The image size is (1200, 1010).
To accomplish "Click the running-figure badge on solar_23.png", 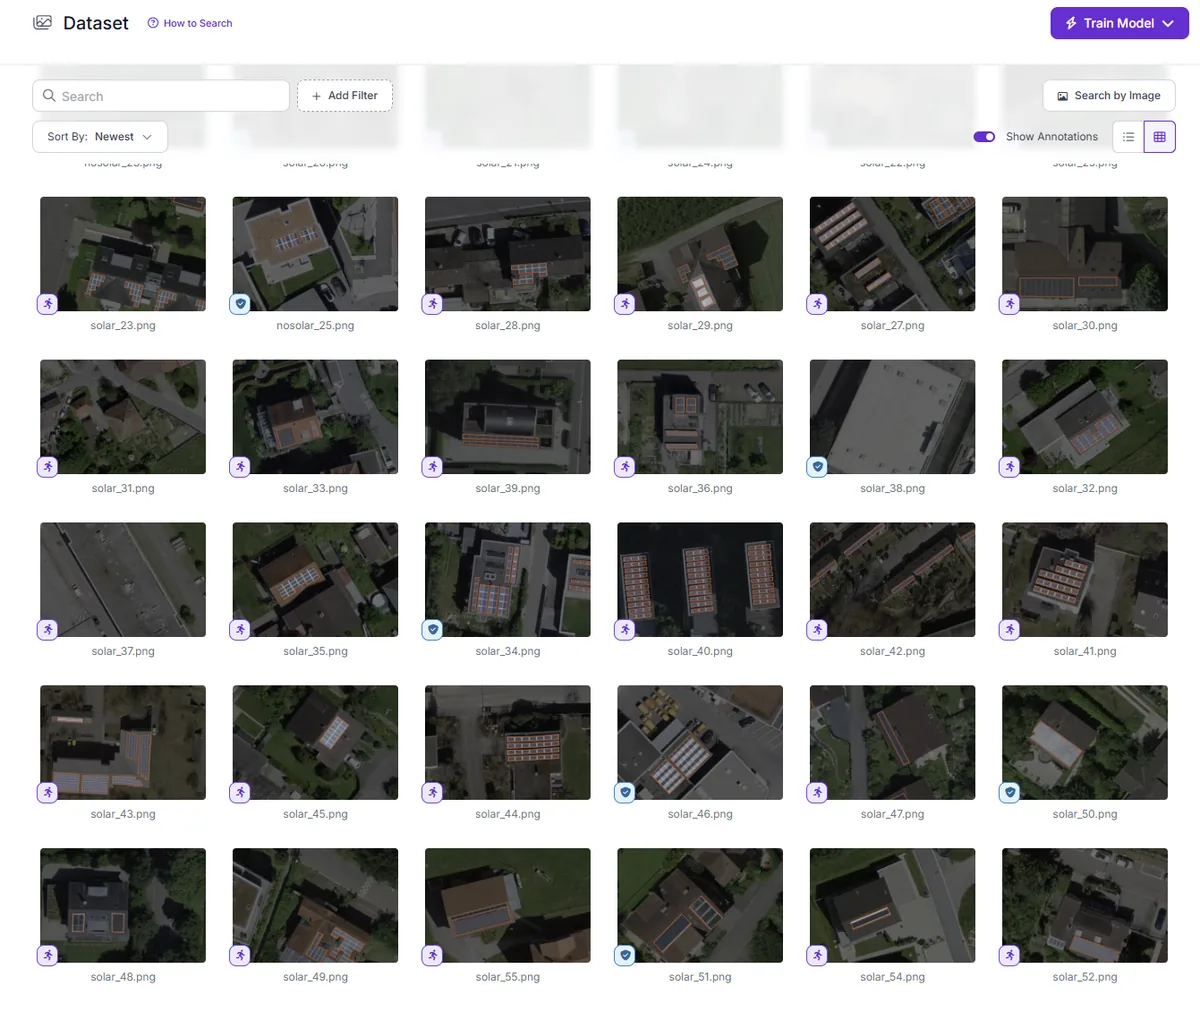I will 48,303.
